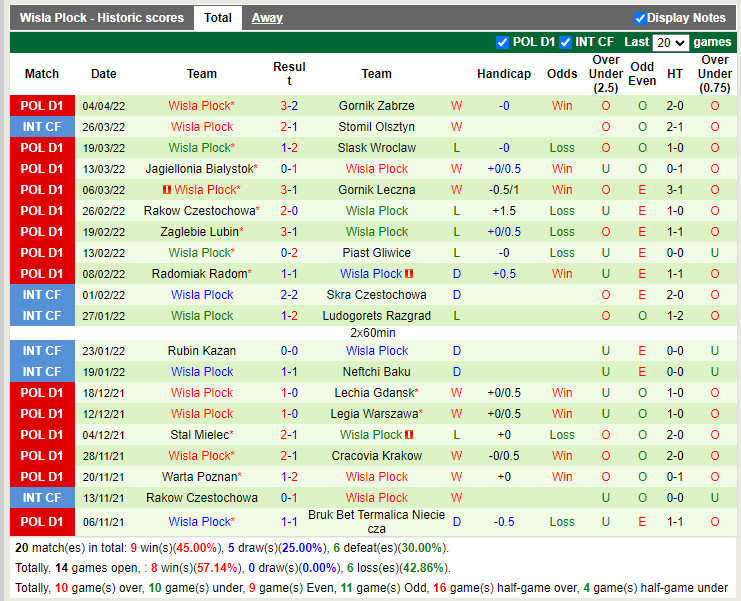
Task: Click the 3-2 result against Gornik Zabrze
Action: click(289, 106)
